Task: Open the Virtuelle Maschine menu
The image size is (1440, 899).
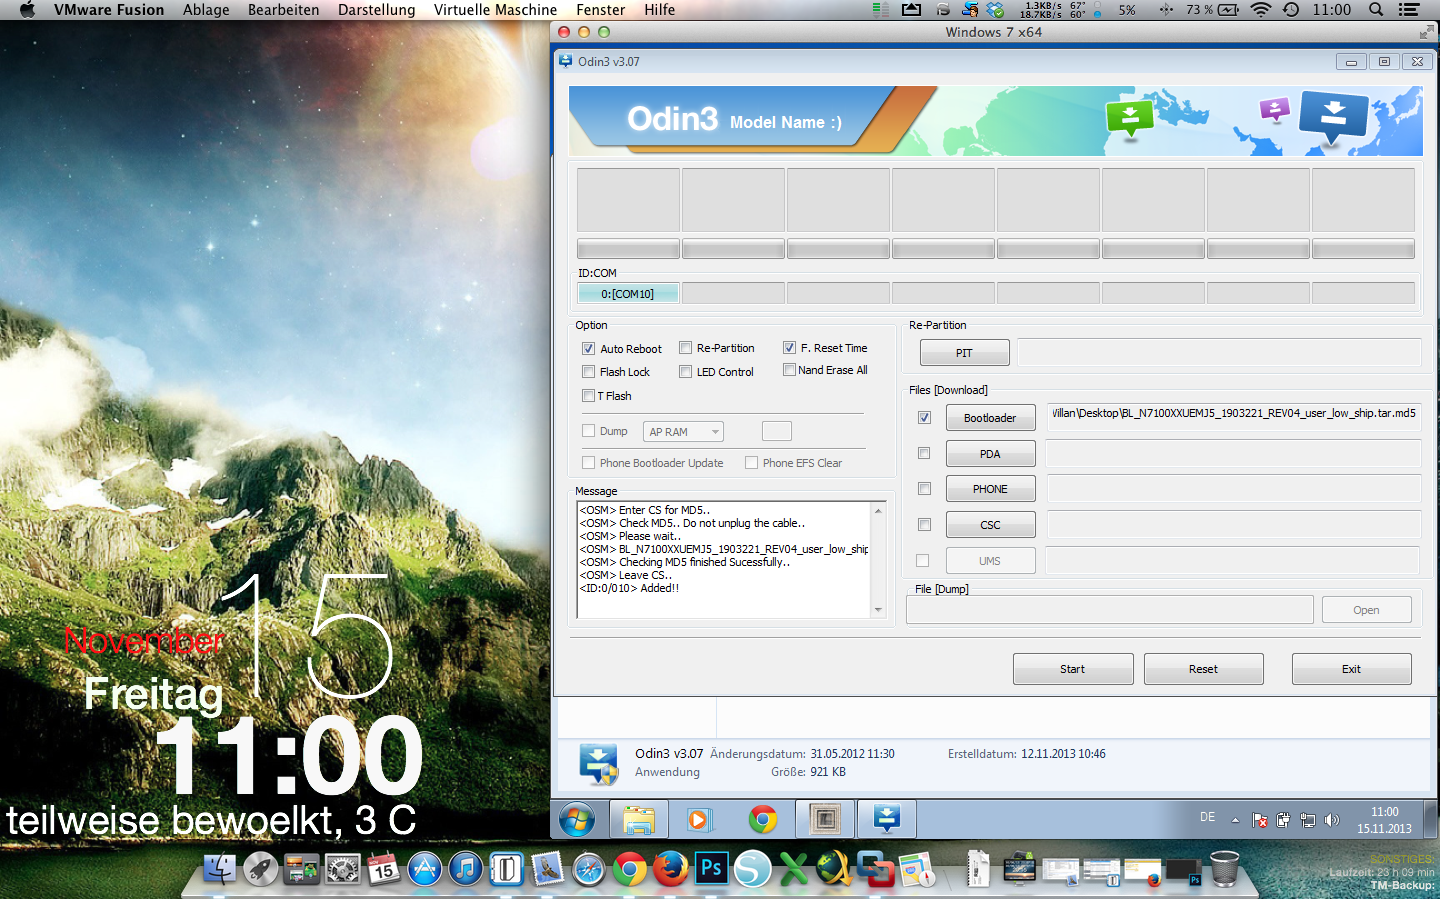Action: [x=495, y=10]
